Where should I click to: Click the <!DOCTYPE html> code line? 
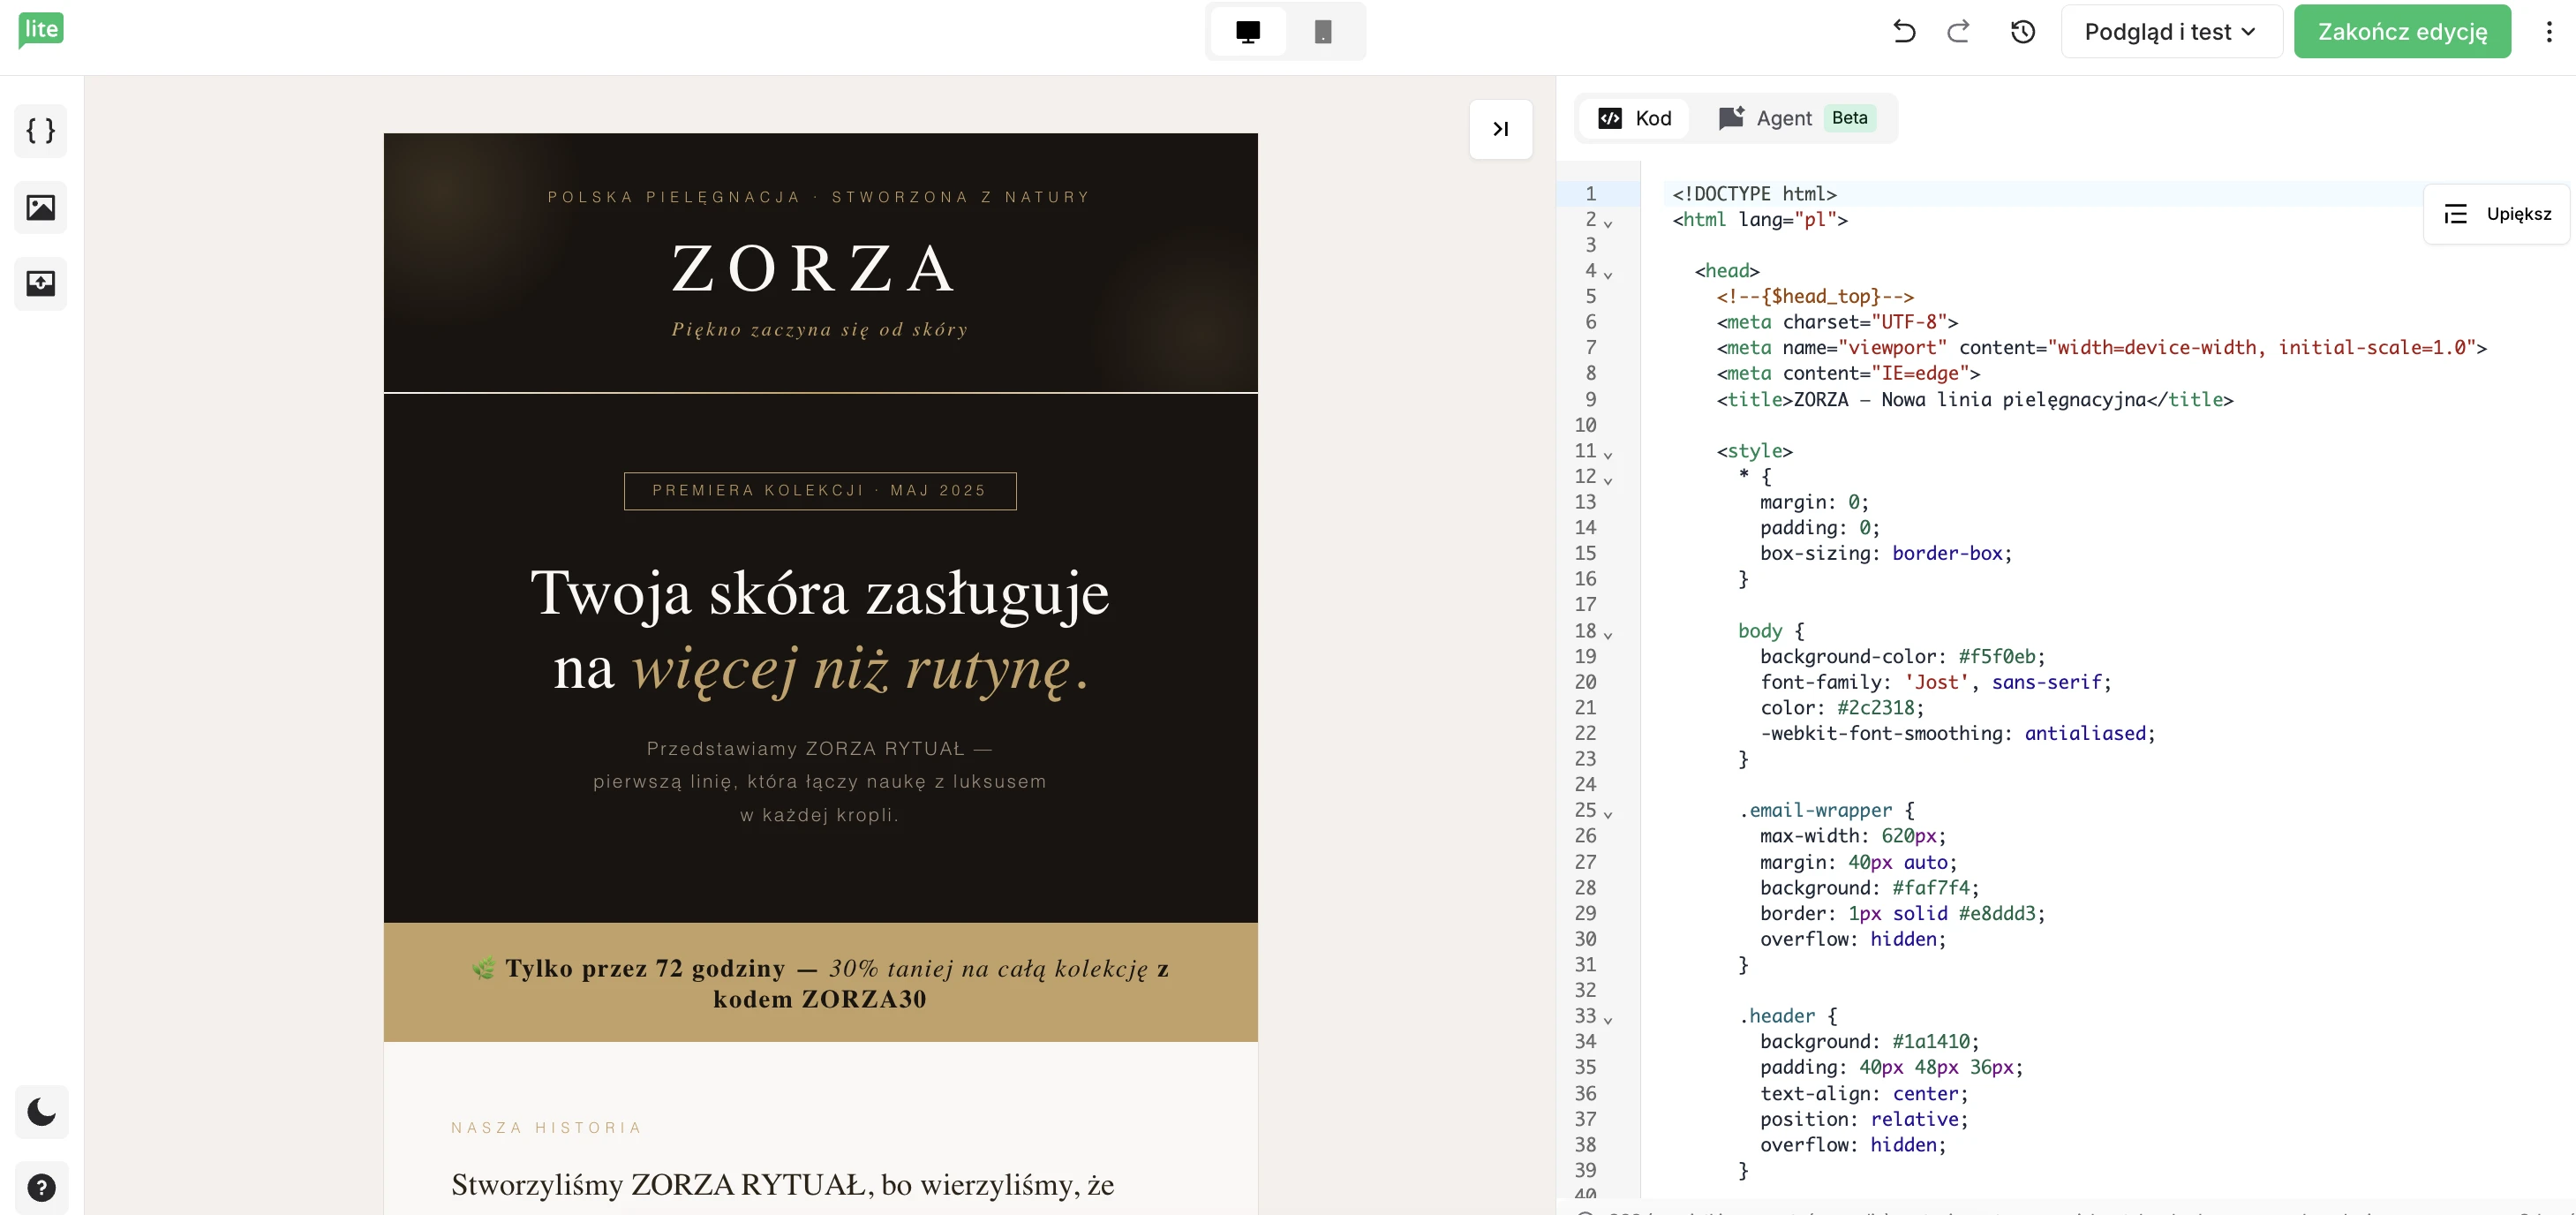pyautogui.click(x=1754, y=193)
